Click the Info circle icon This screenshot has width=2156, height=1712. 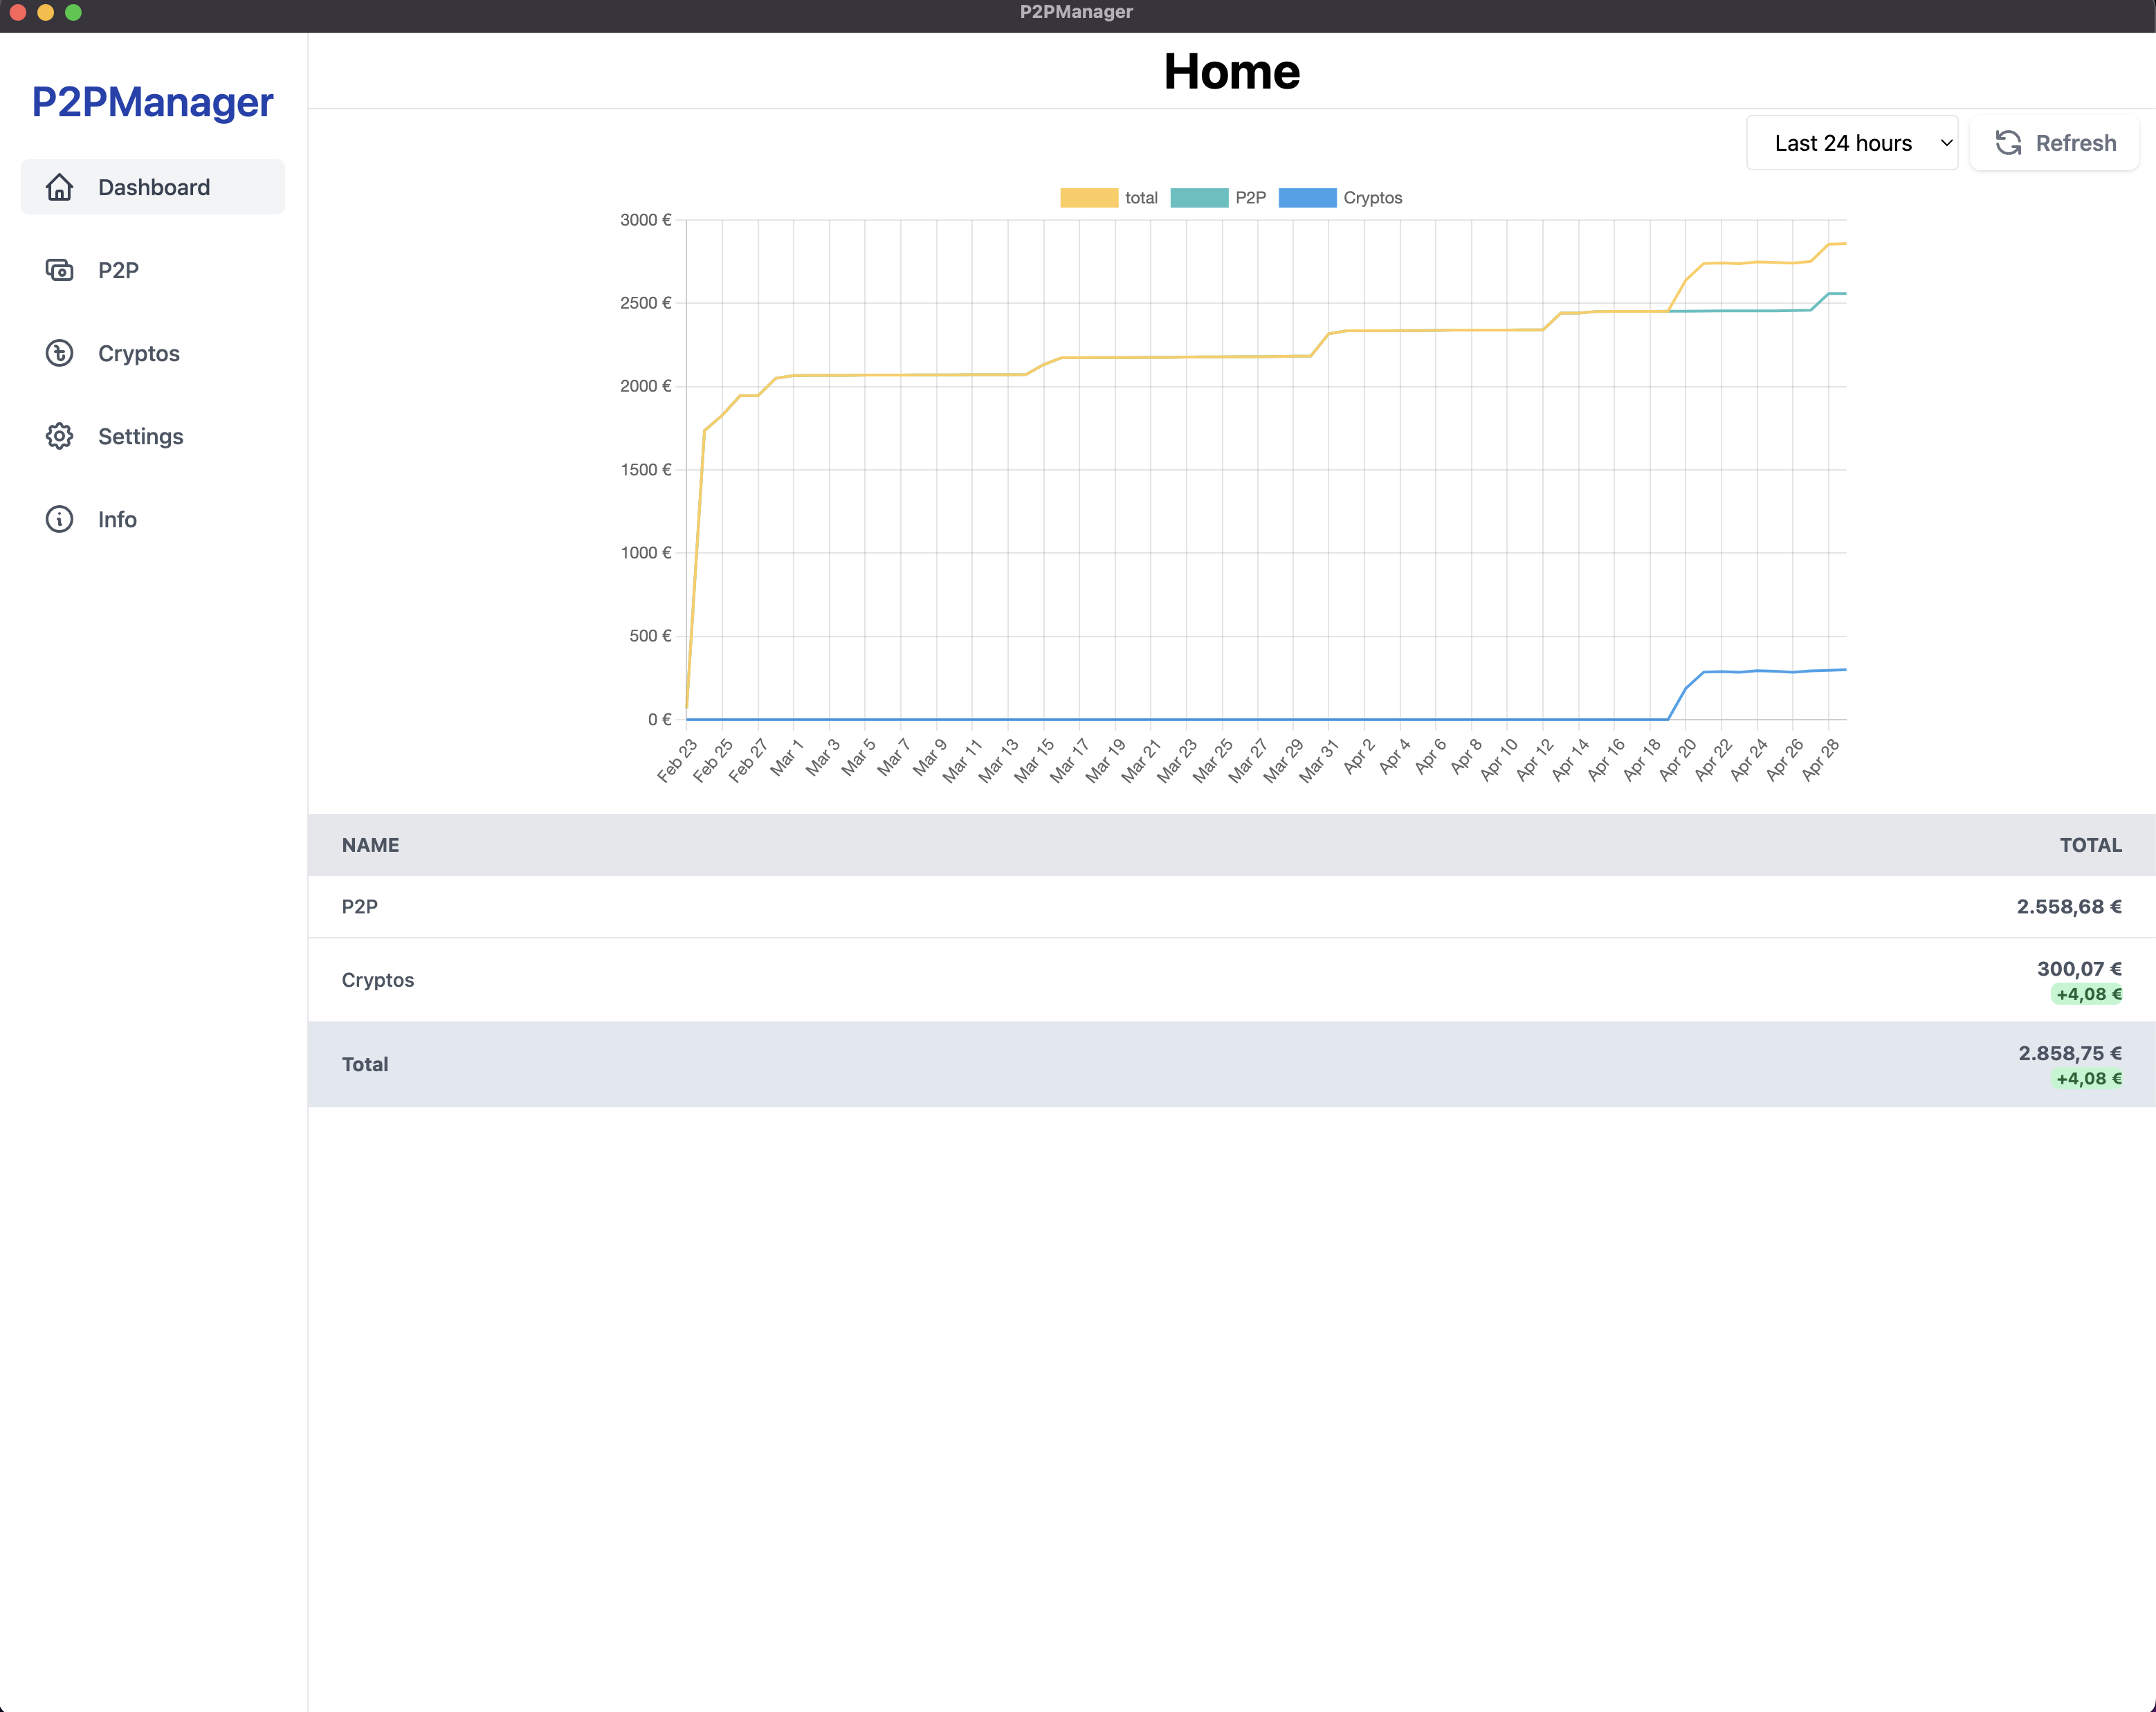point(59,519)
